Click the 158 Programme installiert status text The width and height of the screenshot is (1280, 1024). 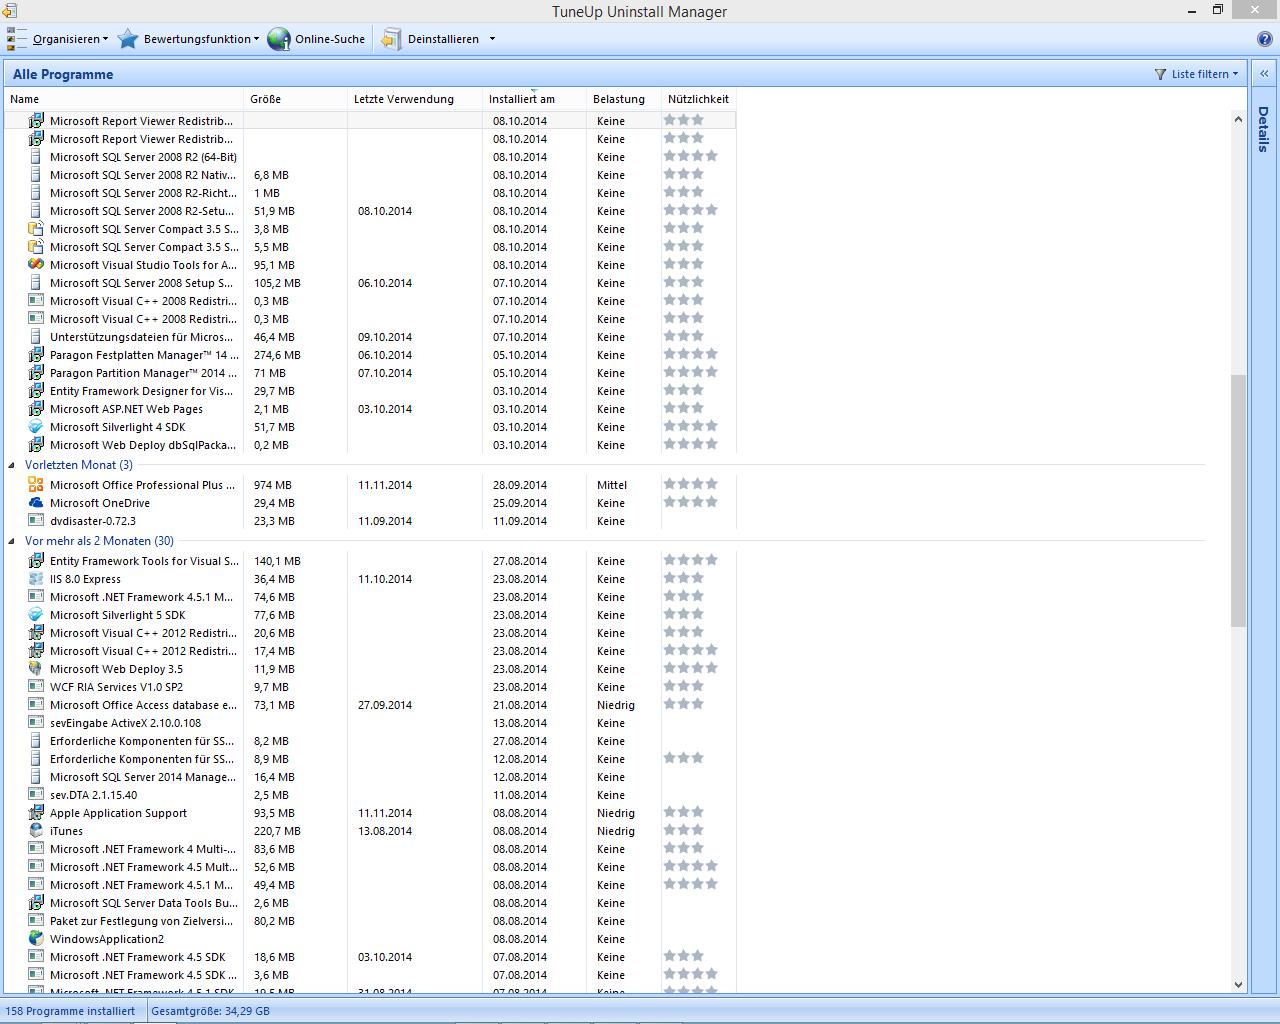pos(70,1011)
